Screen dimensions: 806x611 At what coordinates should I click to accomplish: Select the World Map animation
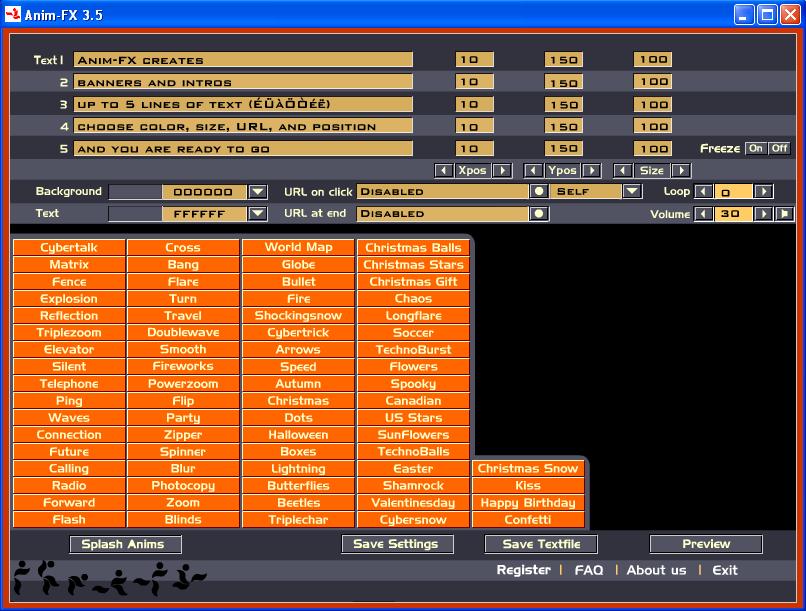coord(299,248)
